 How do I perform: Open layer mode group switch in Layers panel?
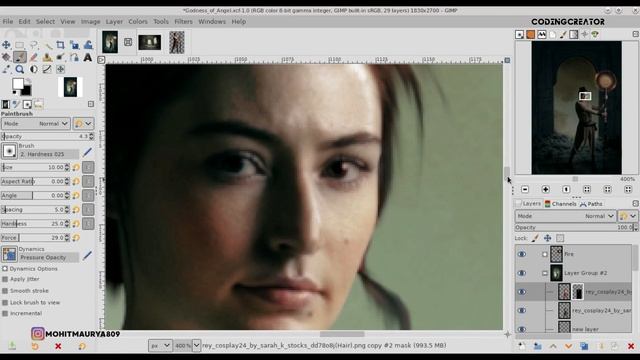coord(627,216)
